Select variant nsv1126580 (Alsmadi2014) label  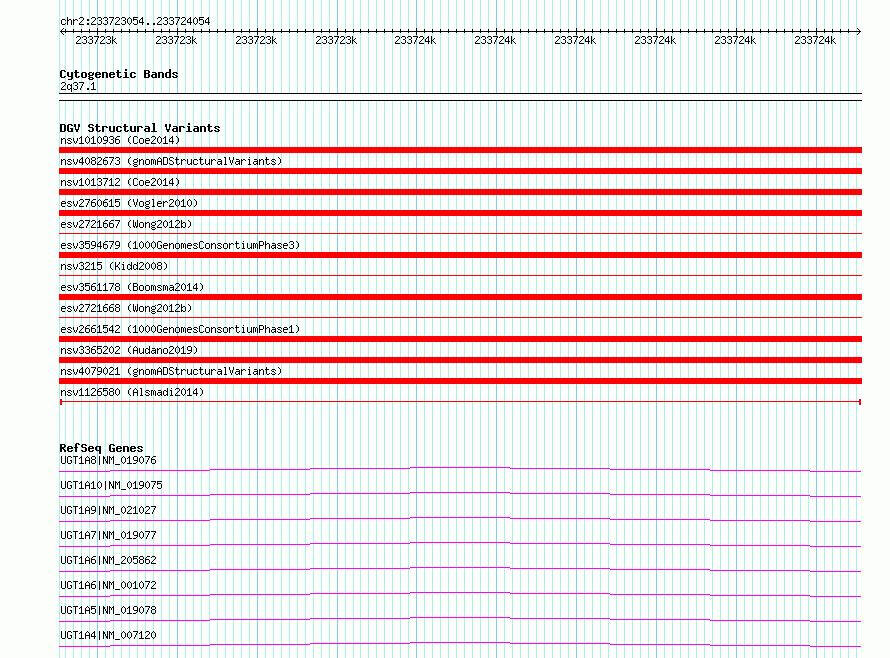132,392
